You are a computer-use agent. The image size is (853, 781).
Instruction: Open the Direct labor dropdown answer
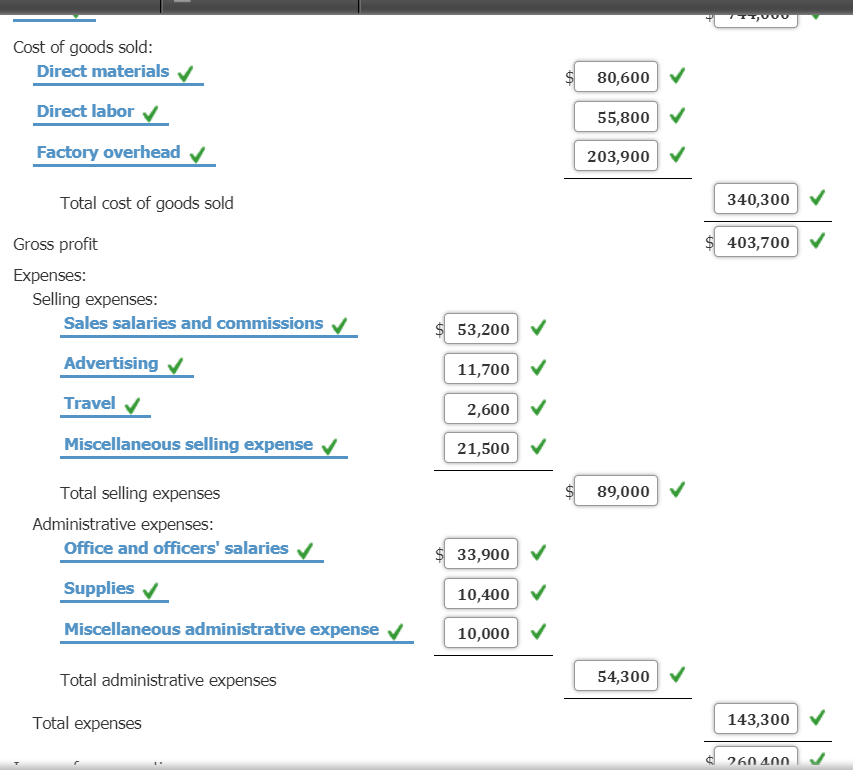(x=101, y=112)
